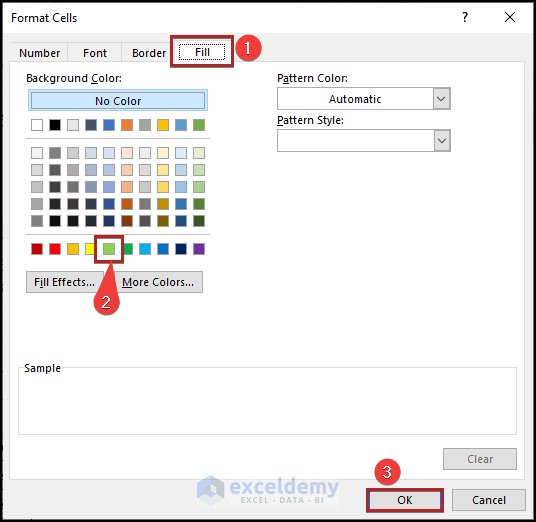Select yellow standard color swatch
The image size is (536, 522).
[90, 249]
